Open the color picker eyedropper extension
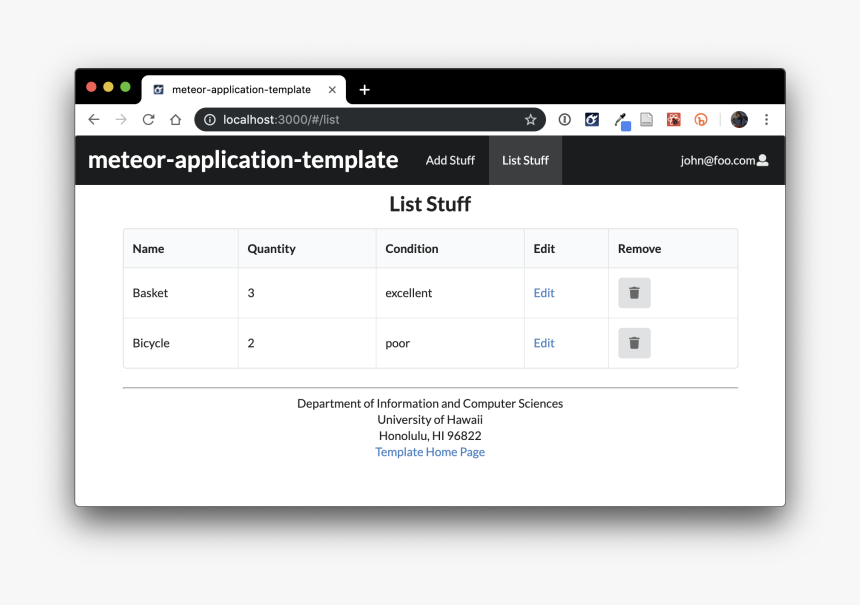The width and height of the screenshot is (860, 605). tap(622, 121)
